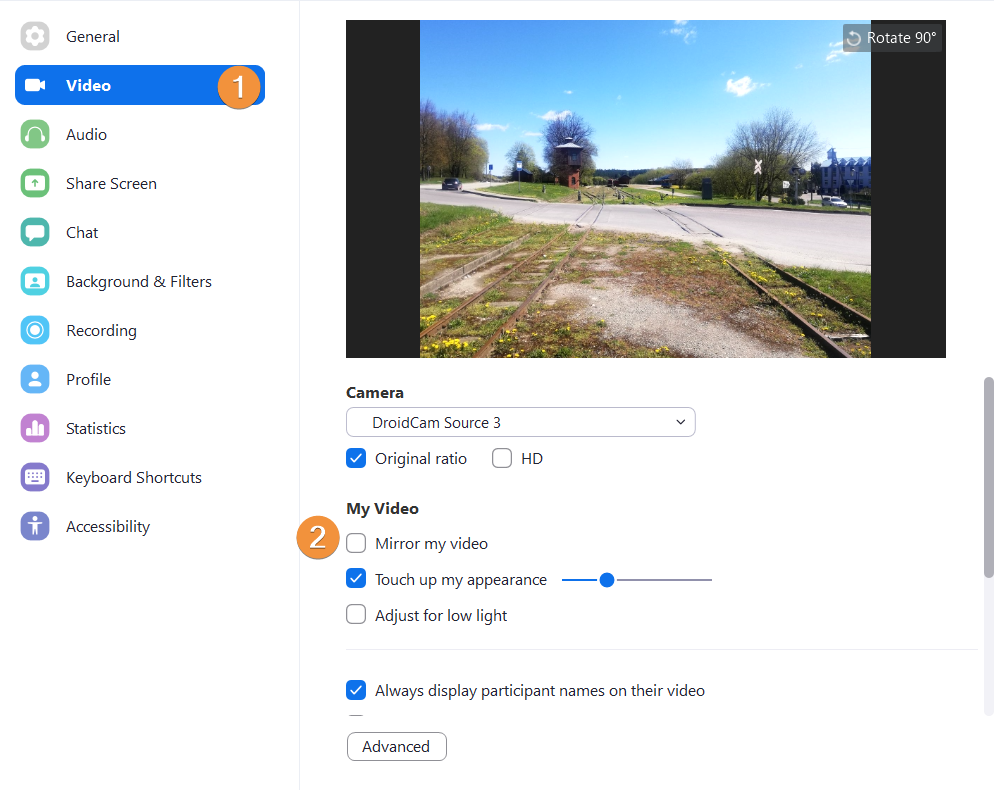The image size is (994, 790).
Task: Open the Camera source dropdown
Action: tap(520, 422)
